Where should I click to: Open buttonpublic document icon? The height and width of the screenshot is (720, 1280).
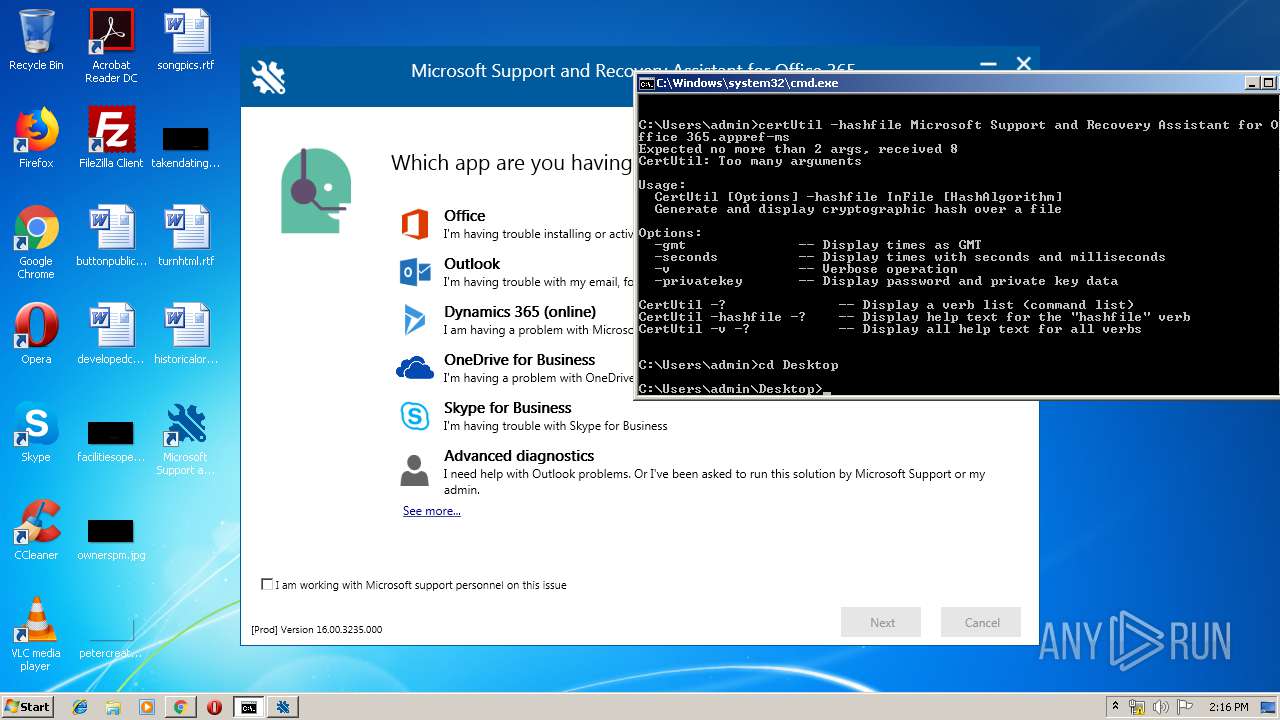(x=111, y=236)
